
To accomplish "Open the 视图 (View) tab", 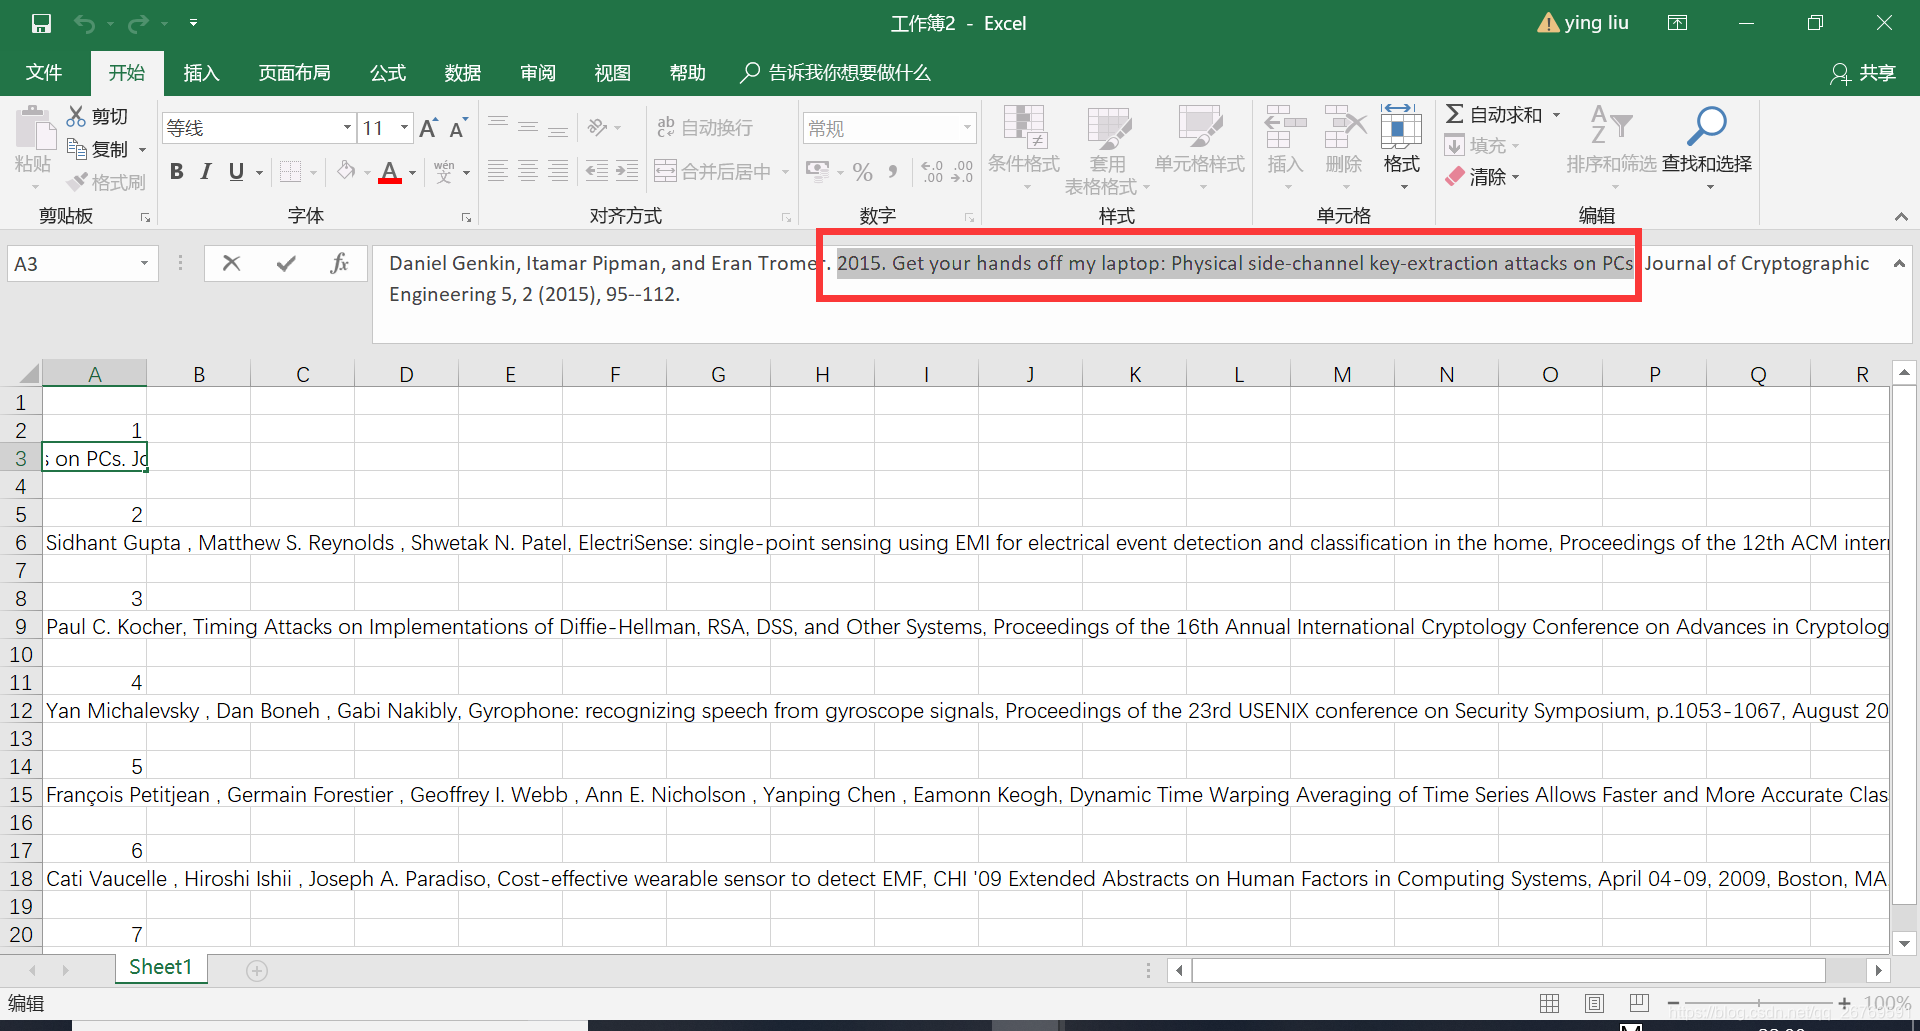I will pos(613,73).
